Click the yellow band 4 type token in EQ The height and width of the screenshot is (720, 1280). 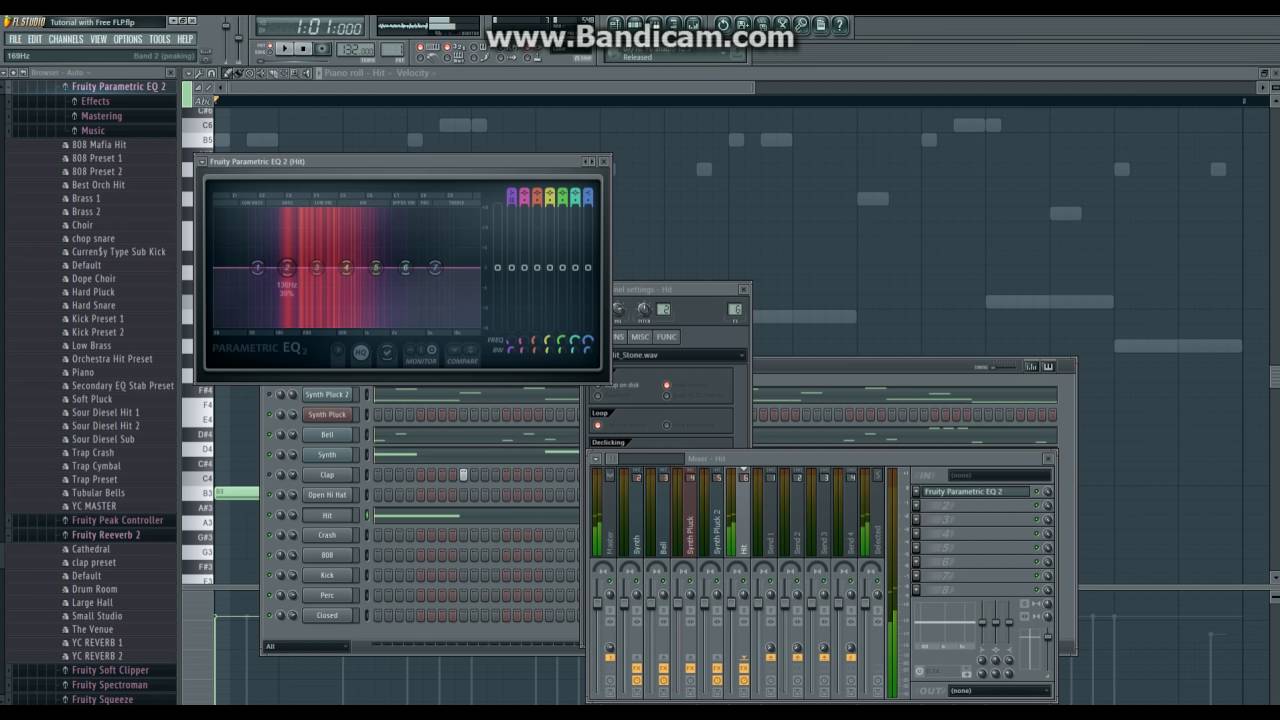549,197
